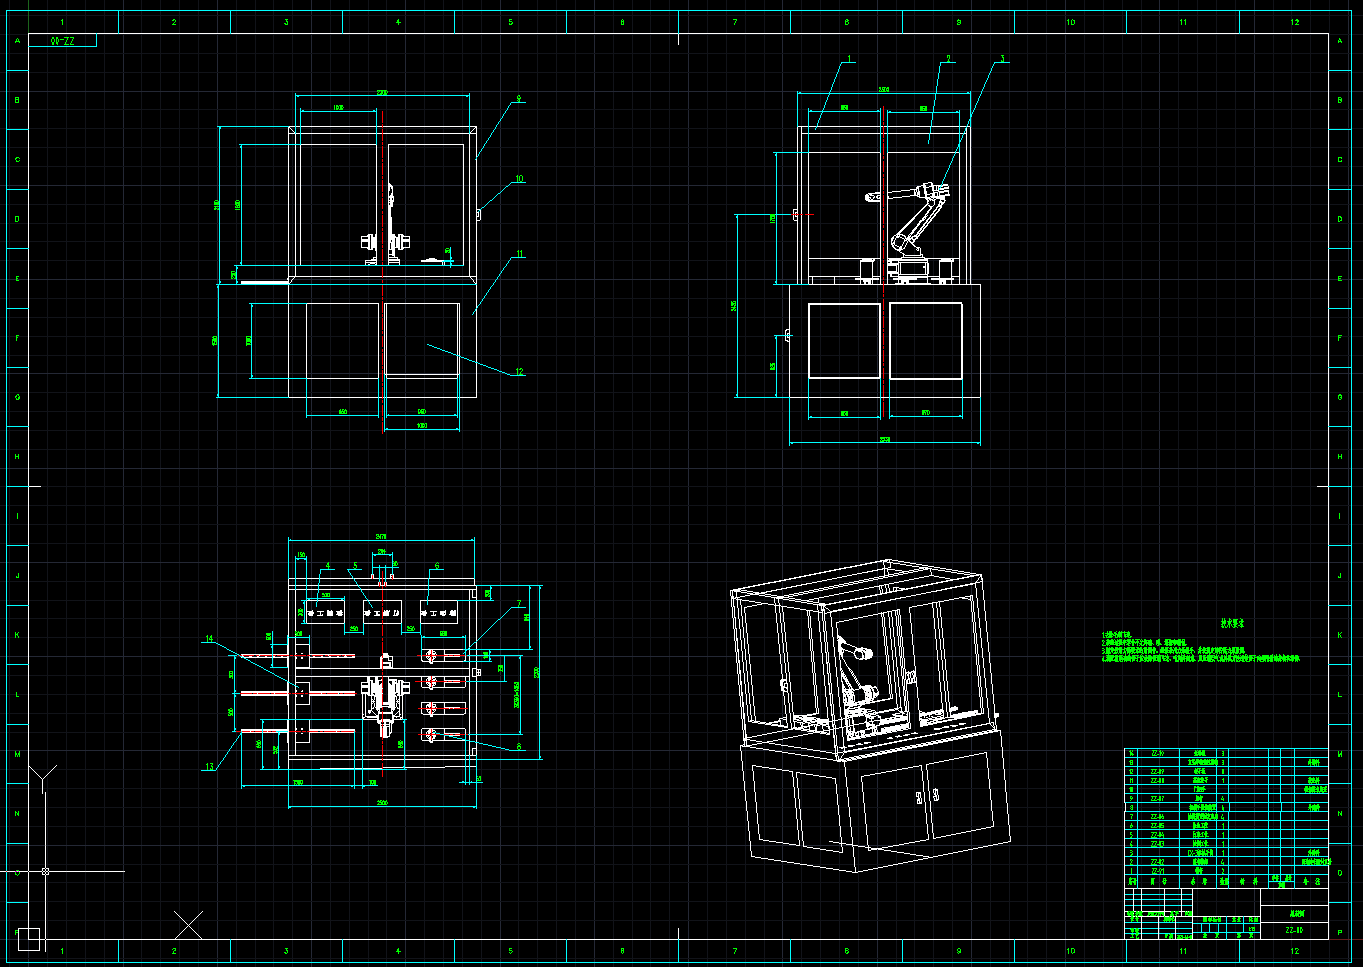The height and width of the screenshot is (967, 1363).
Task: Pick balloon number 5 in plan view
Action: click(355, 565)
